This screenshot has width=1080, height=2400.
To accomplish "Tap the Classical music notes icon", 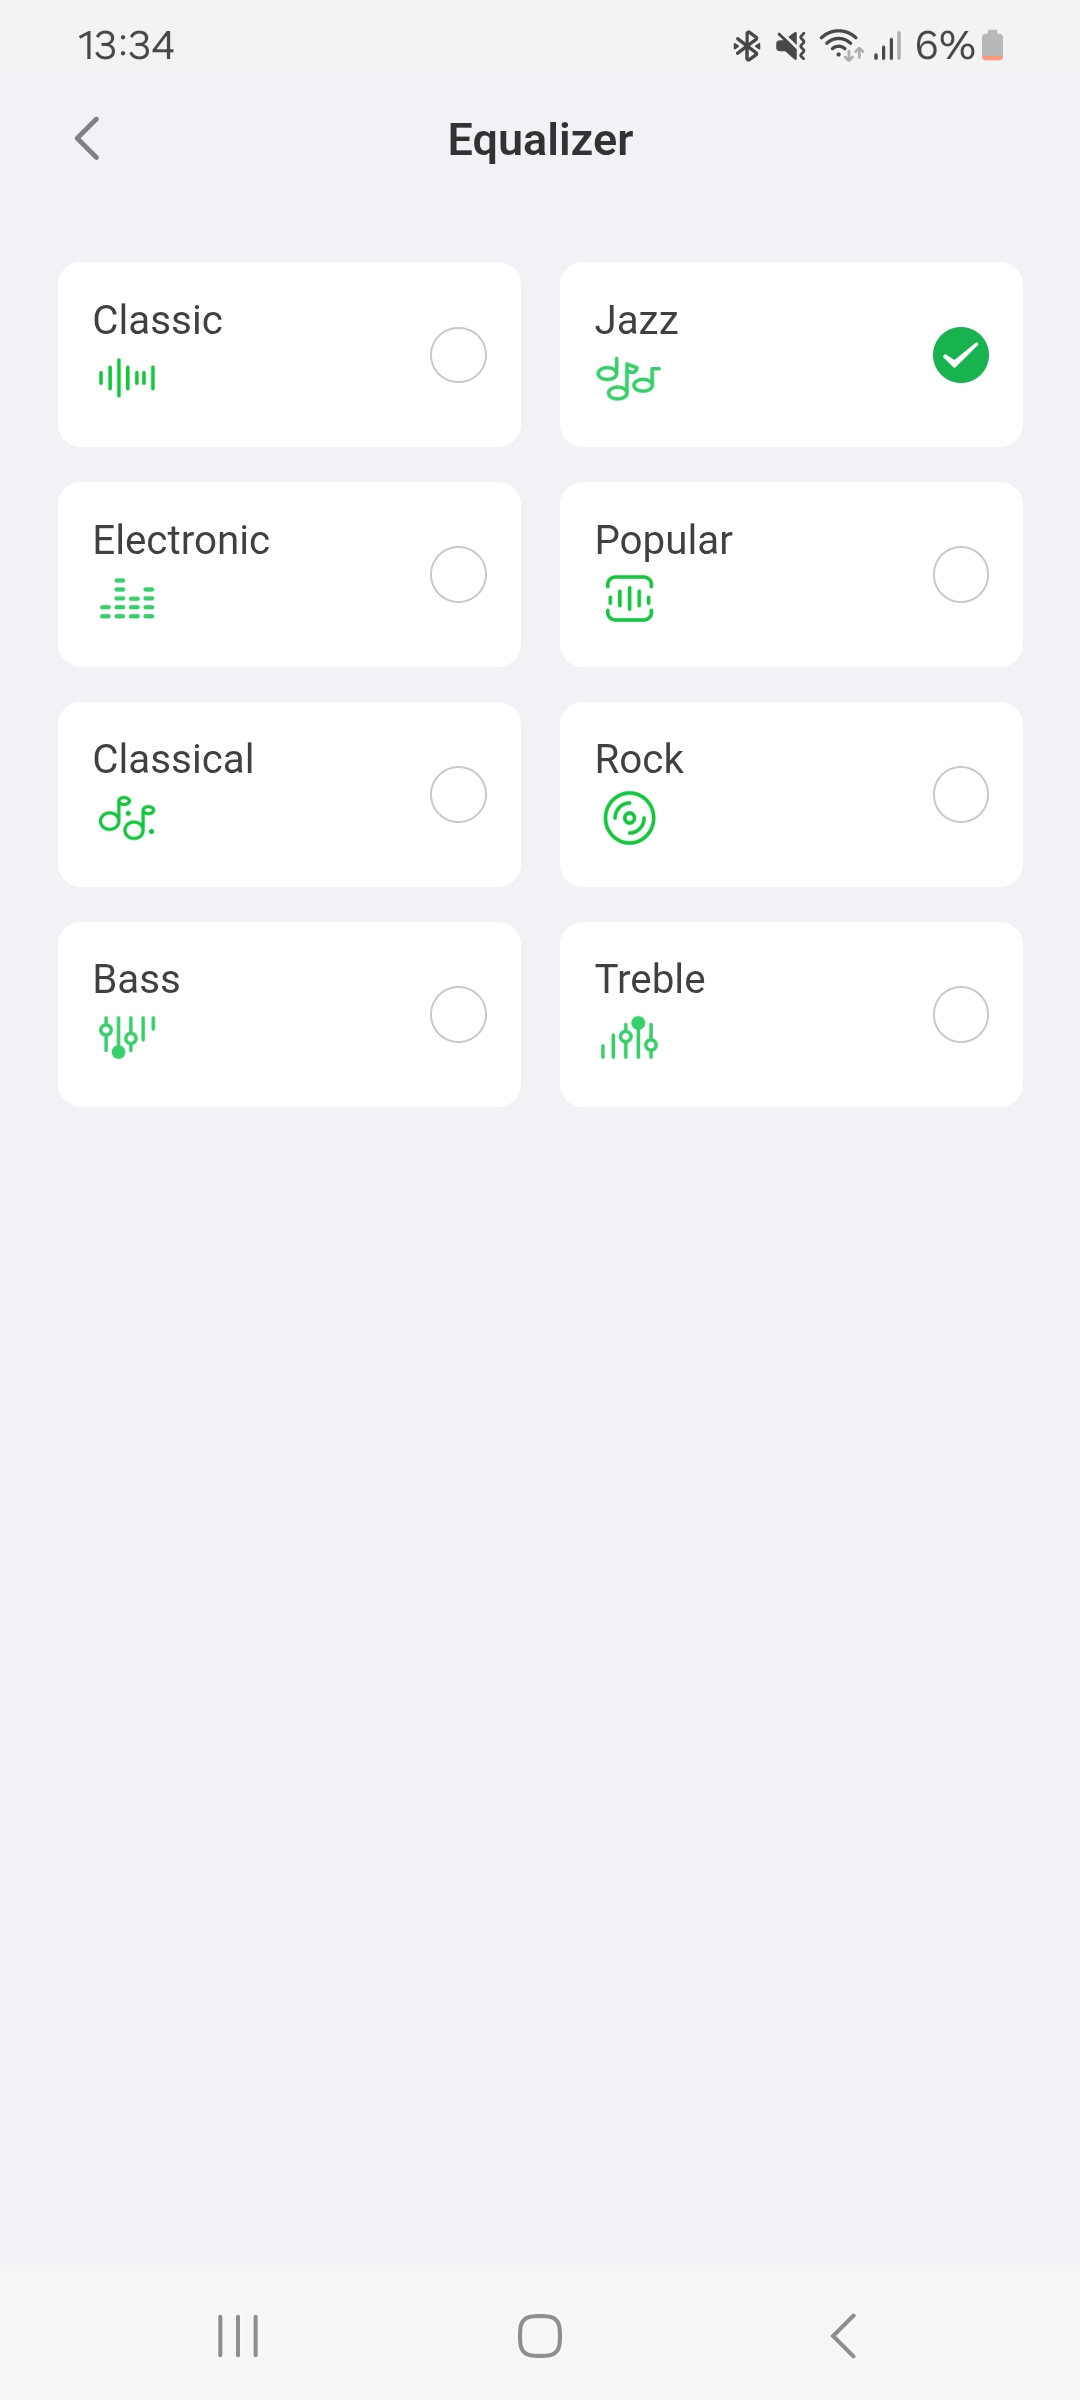I will 127,818.
